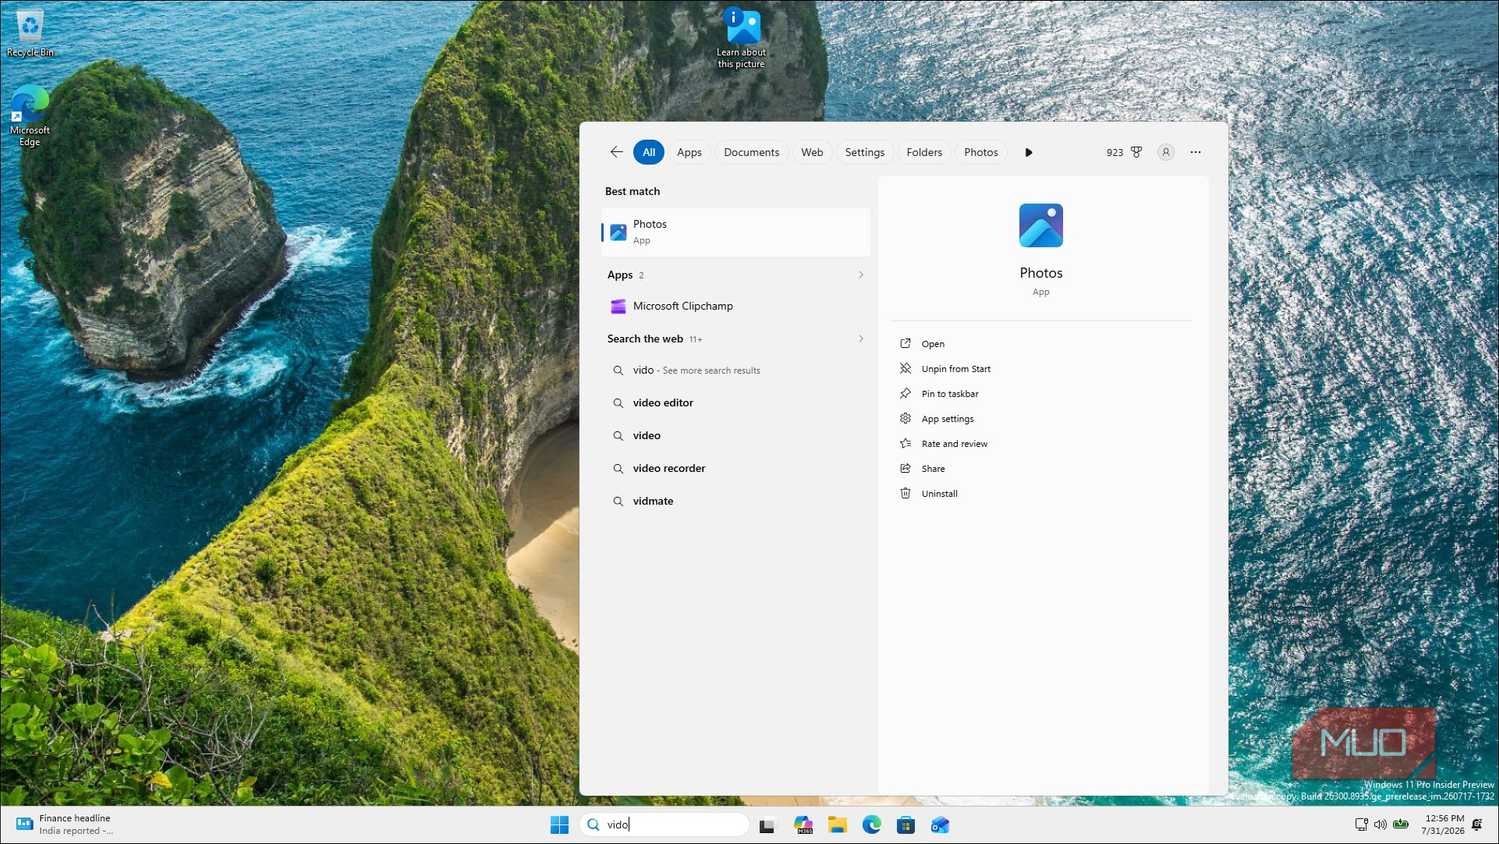Viewport: 1499px width, 844px height.
Task: Open 'Learn about this picture' desktop icon
Action: 741,38
